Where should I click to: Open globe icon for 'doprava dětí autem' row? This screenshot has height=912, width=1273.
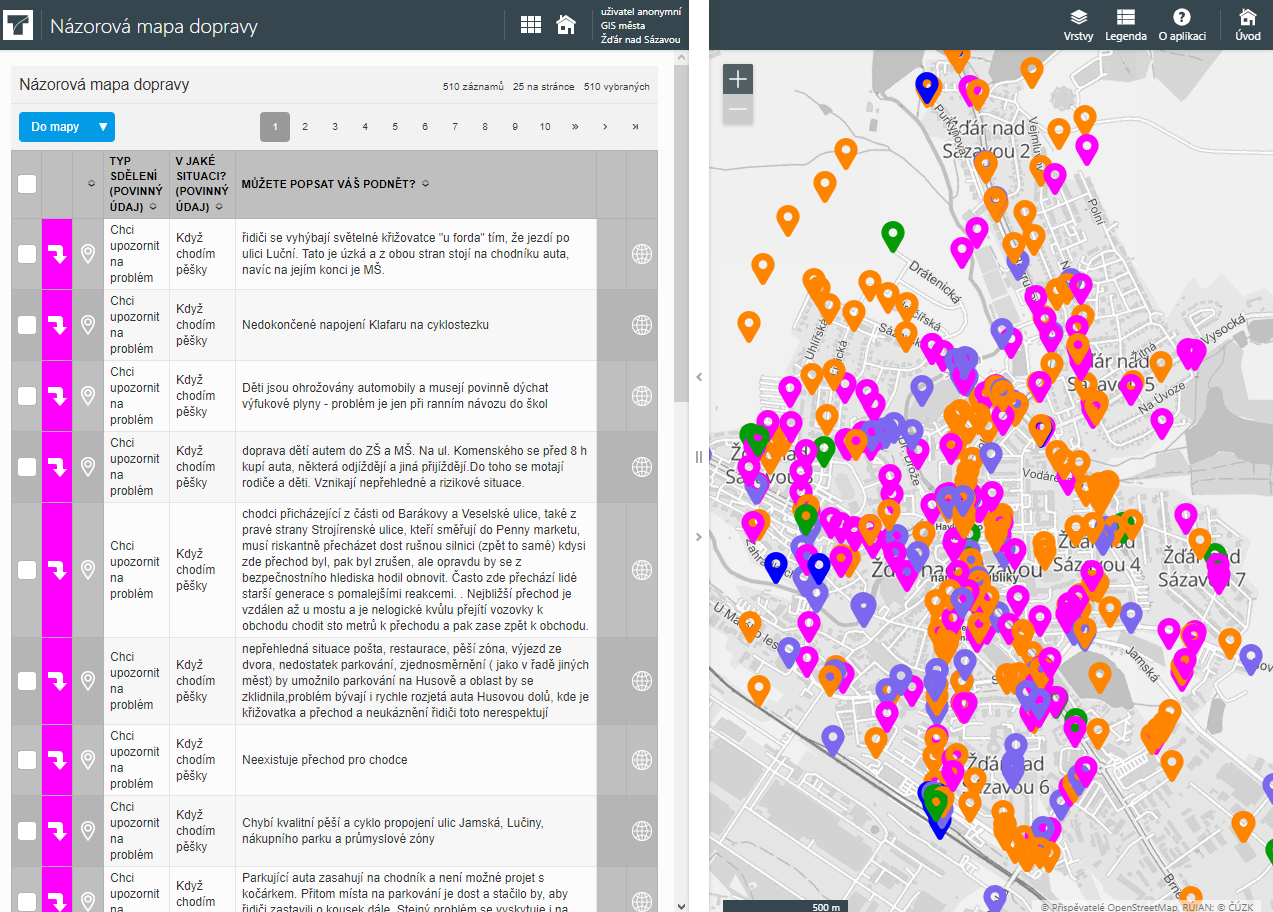(642, 467)
